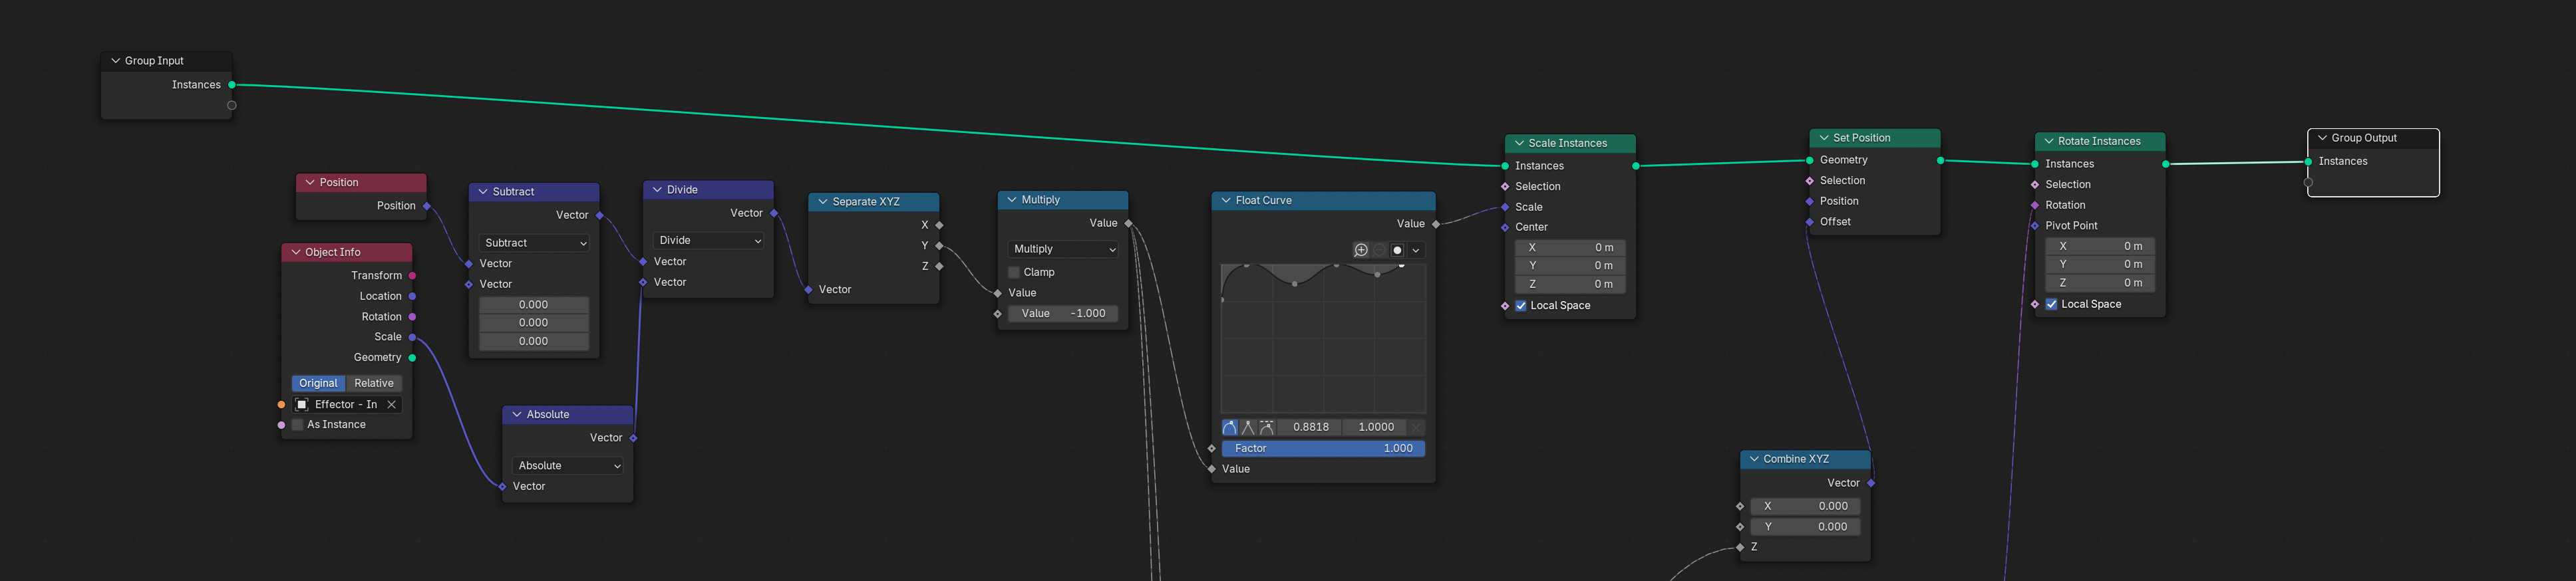Image resolution: width=2576 pixels, height=581 pixels.
Task: Collapse the Divide node
Action: pyautogui.click(x=657, y=190)
